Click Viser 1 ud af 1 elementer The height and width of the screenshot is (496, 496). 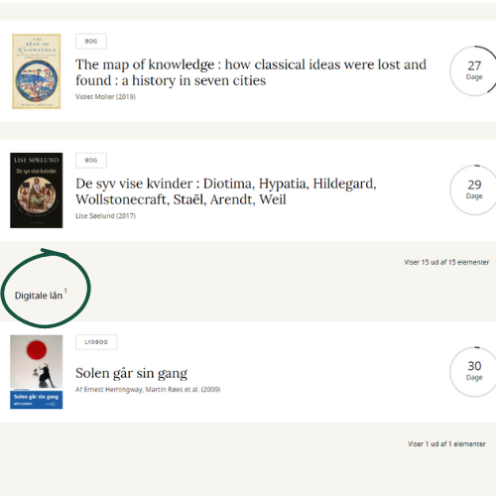447,444
